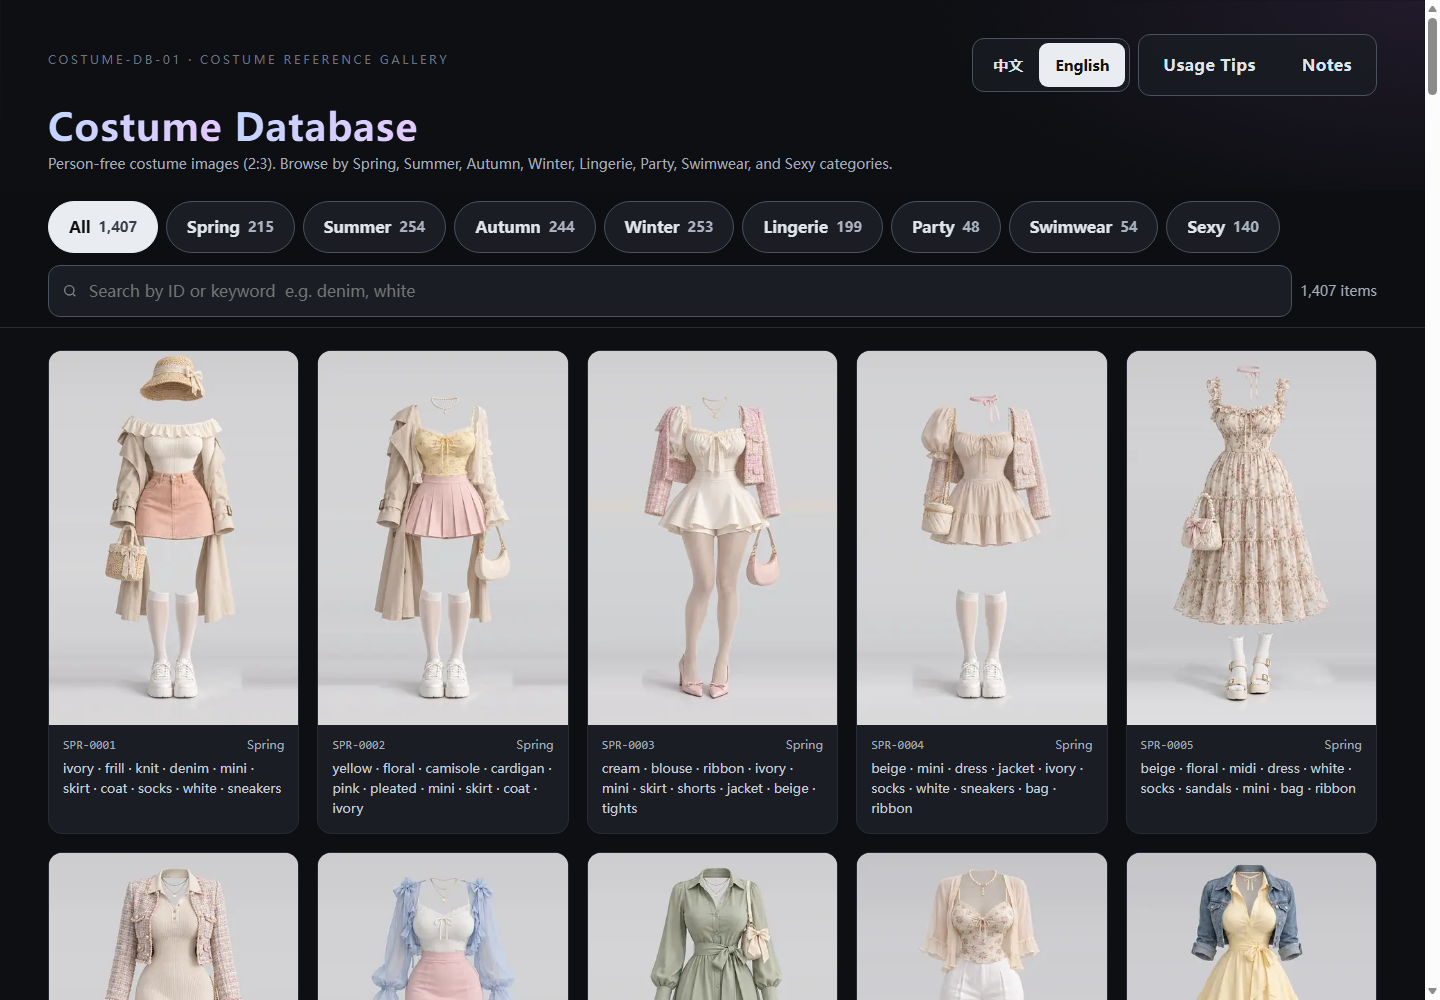Filter by Summer category
The height and width of the screenshot is (1000, 1440).
point(374,227)
